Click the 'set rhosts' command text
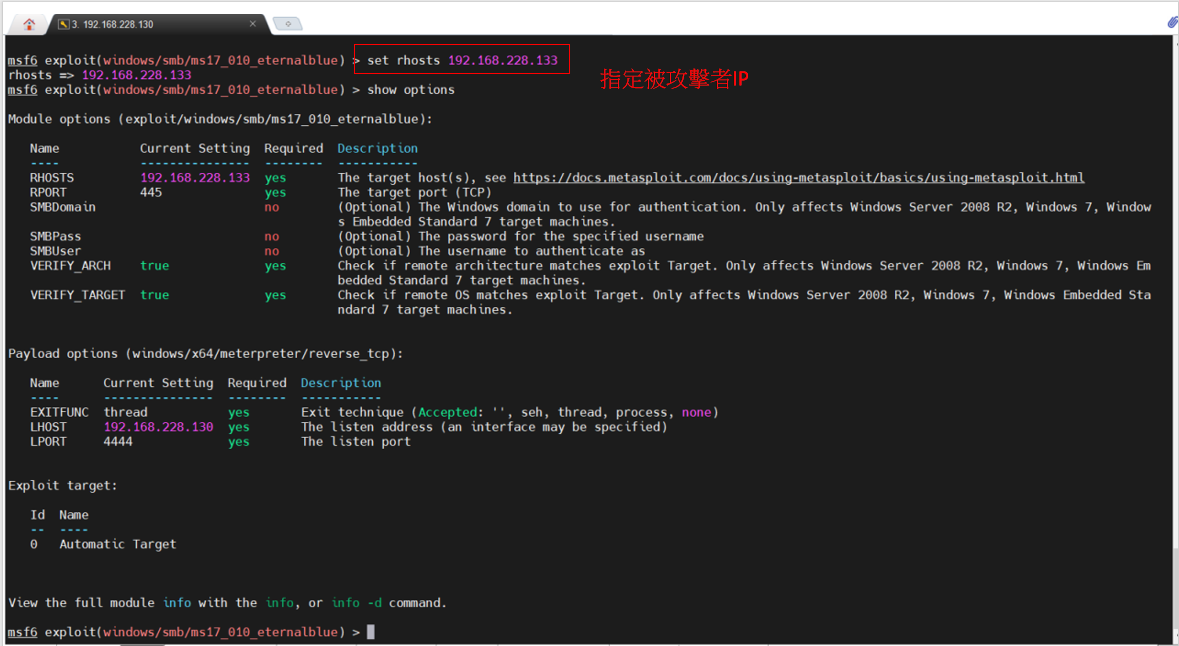This screenshot has width=1179, height=646. pos(403,60)
